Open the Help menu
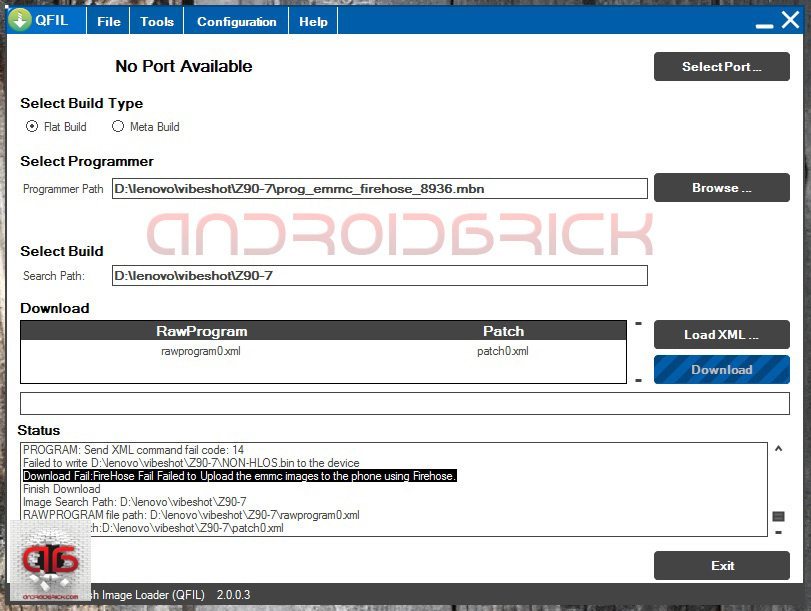Image resolution: width=811 pixels, height=611 pixels. click(313, 21)
